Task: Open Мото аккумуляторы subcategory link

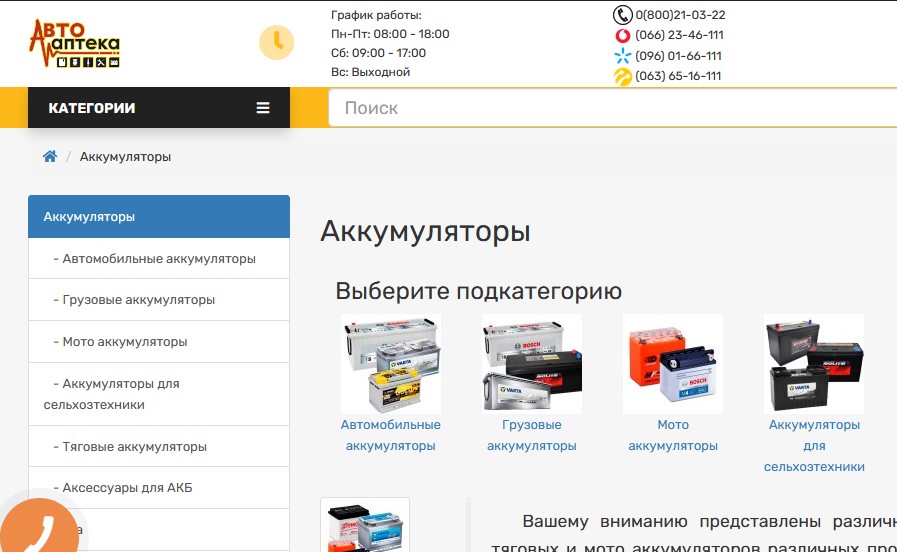Action: pyautogui.click(x=673, y=435)
